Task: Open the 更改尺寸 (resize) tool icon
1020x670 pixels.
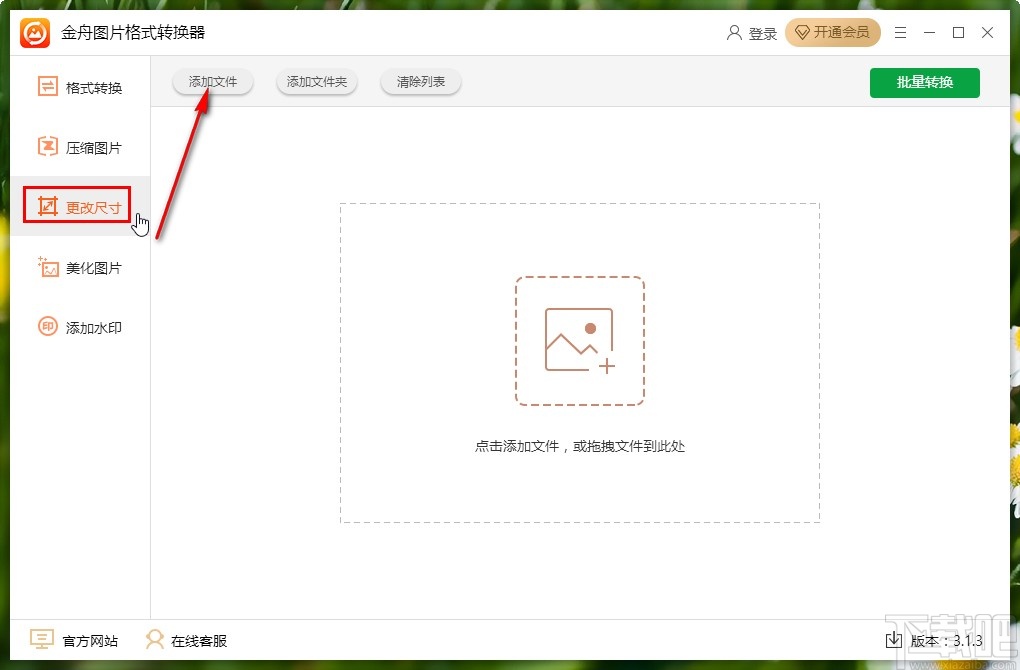Action: (46, 205)
